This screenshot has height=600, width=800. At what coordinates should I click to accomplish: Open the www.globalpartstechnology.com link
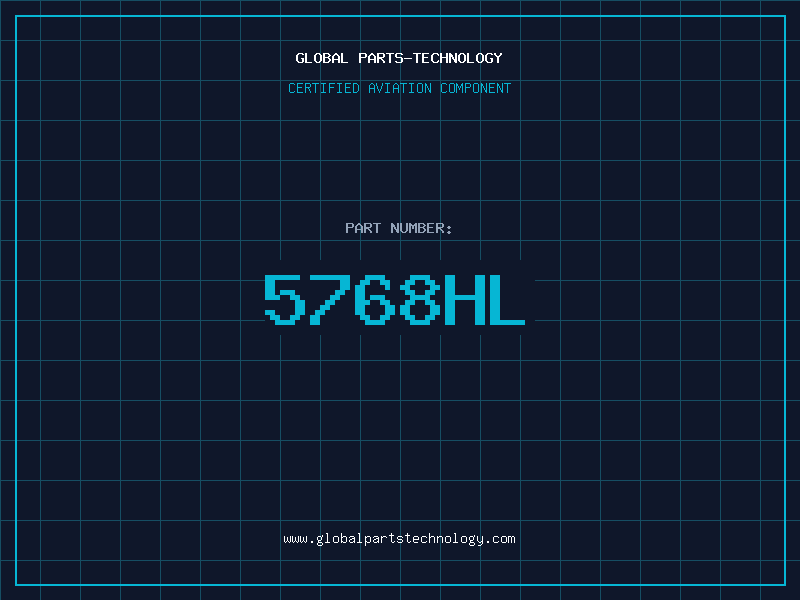point(399,539)
